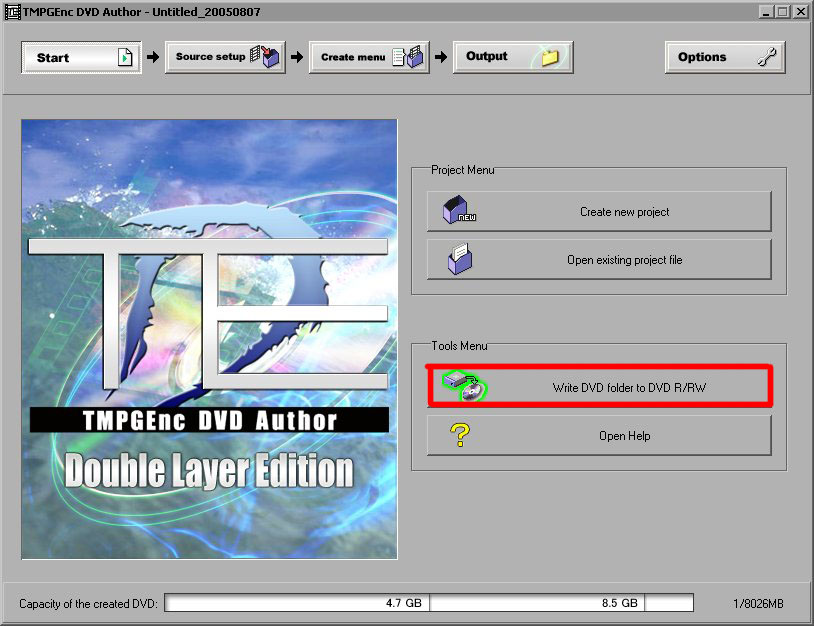Click the Open Help button
Viewport: 814px width, 626px height.
[599, 436]
